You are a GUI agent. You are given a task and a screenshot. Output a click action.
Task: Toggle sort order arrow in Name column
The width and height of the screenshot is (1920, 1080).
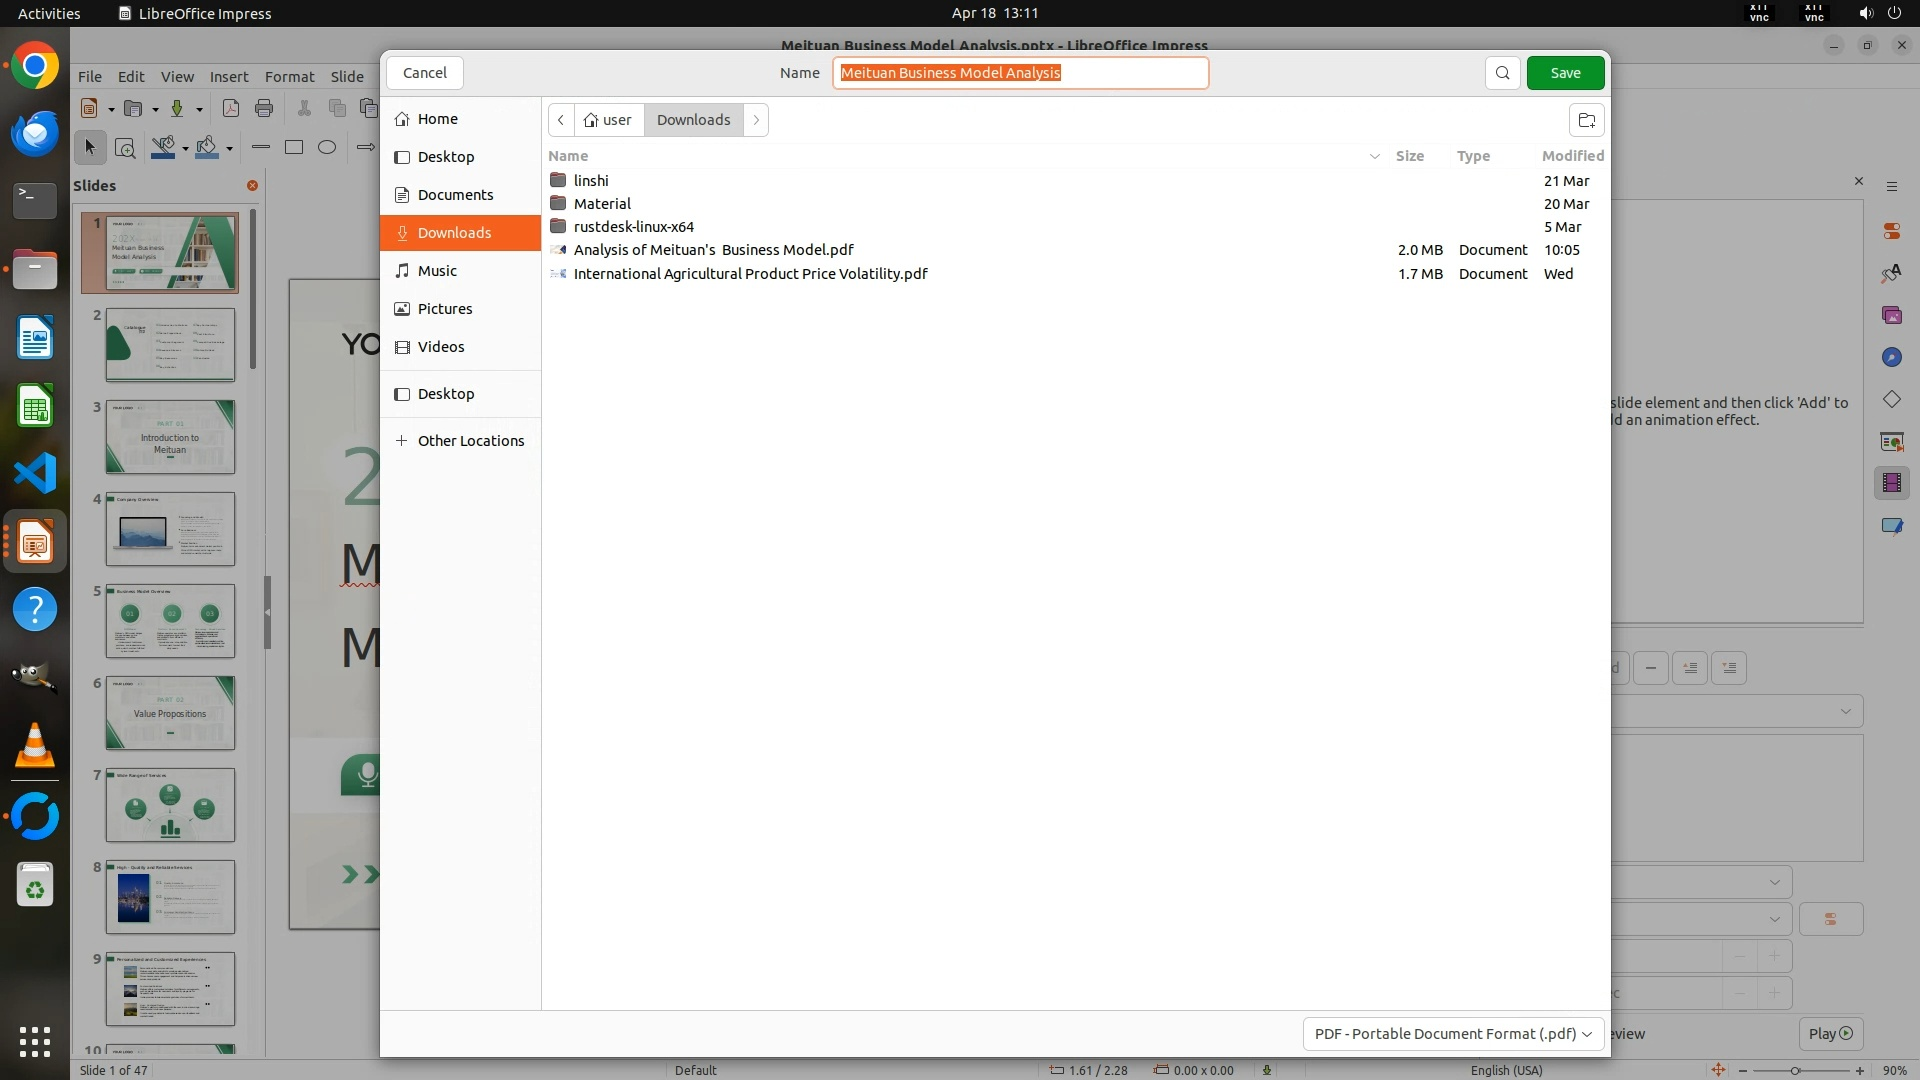pos(1374,156)
